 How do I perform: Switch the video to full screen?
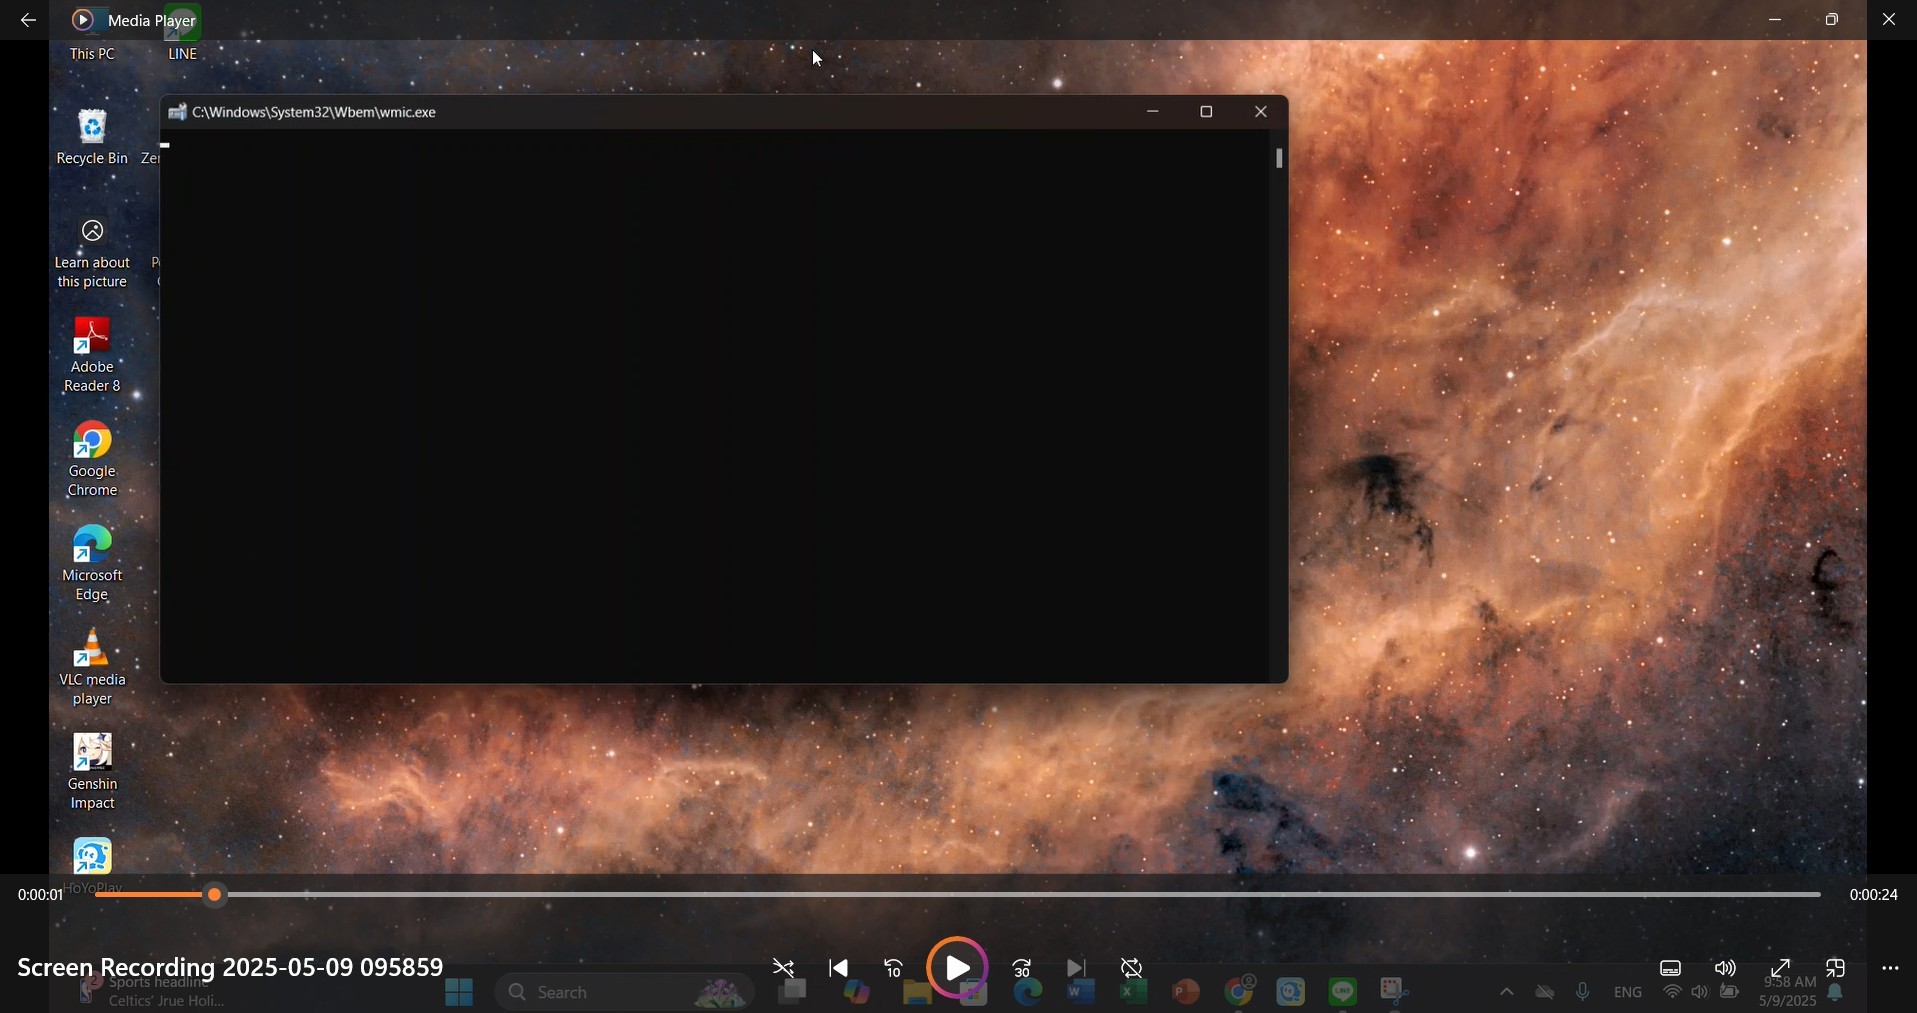pyautogui.click(x=1781, y=968)
